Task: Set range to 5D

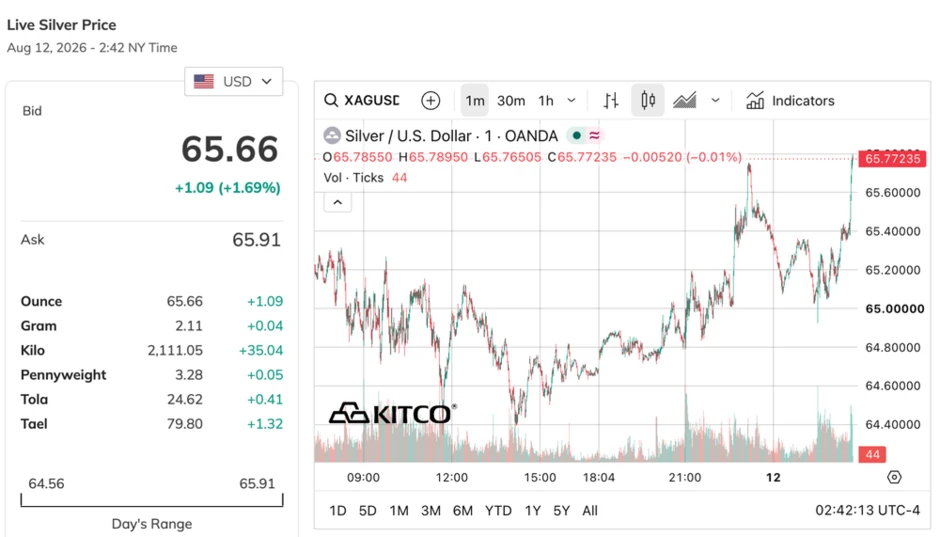Action: tap(367, 511)
